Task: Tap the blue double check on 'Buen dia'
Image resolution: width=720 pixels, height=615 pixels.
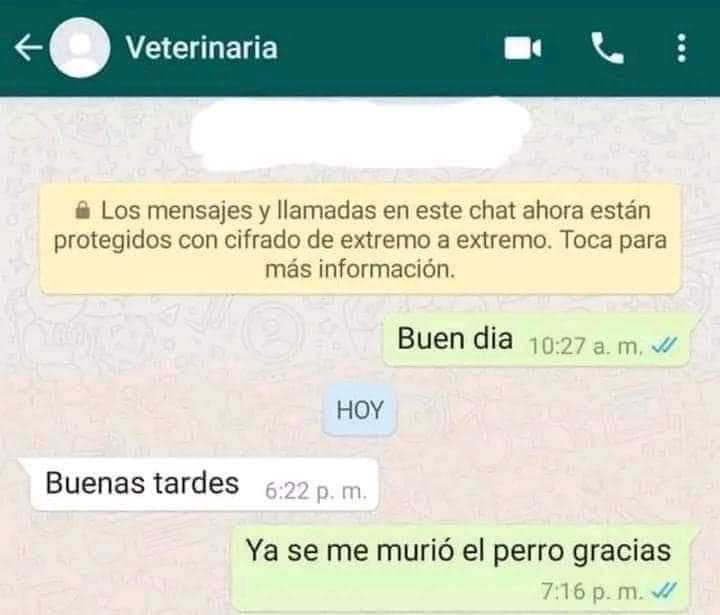Action: tap(664, 345)
